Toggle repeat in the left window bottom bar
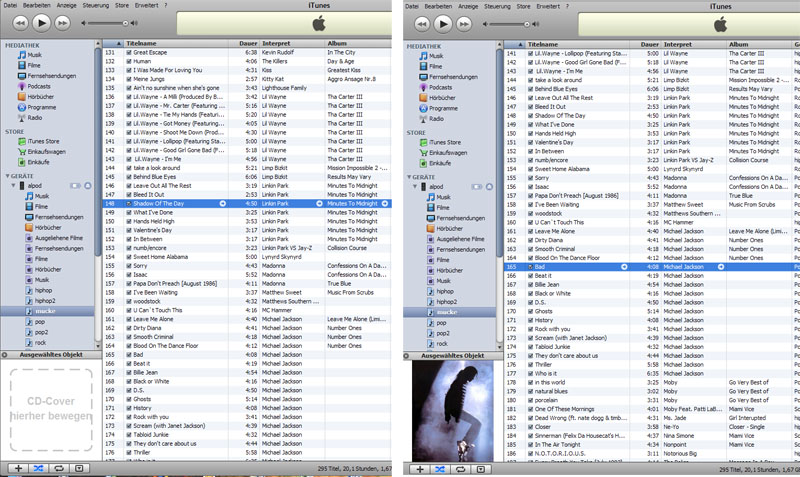This screenshot has width=800, height=477. 59,468
